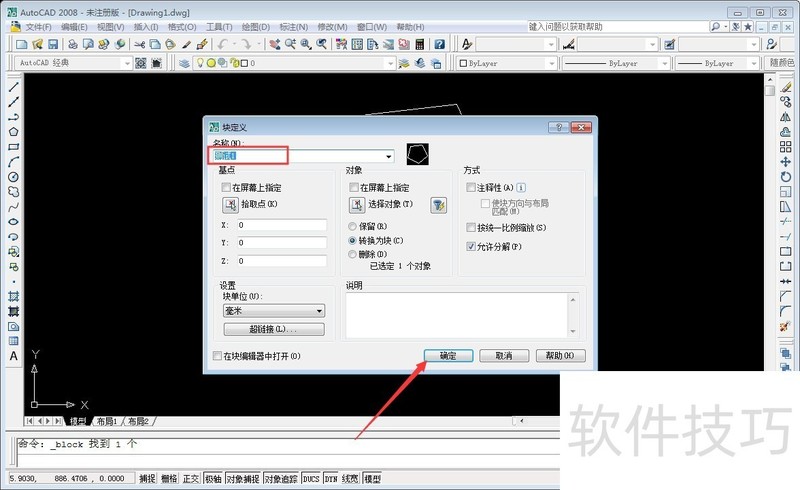
Task: Click the Zoom realtime icon
Action: coord(290,44)
